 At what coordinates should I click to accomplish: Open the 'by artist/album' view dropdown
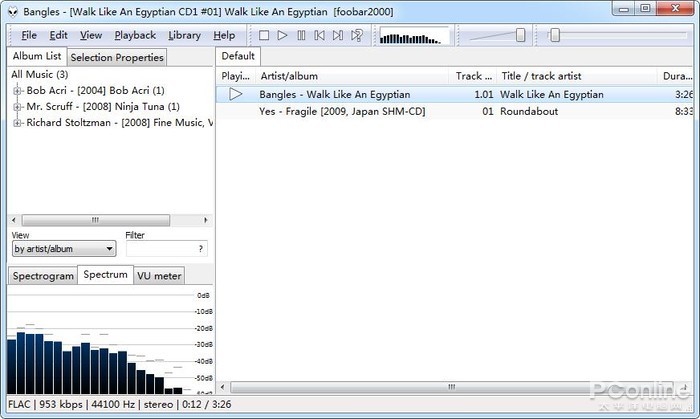pos(64,249)
